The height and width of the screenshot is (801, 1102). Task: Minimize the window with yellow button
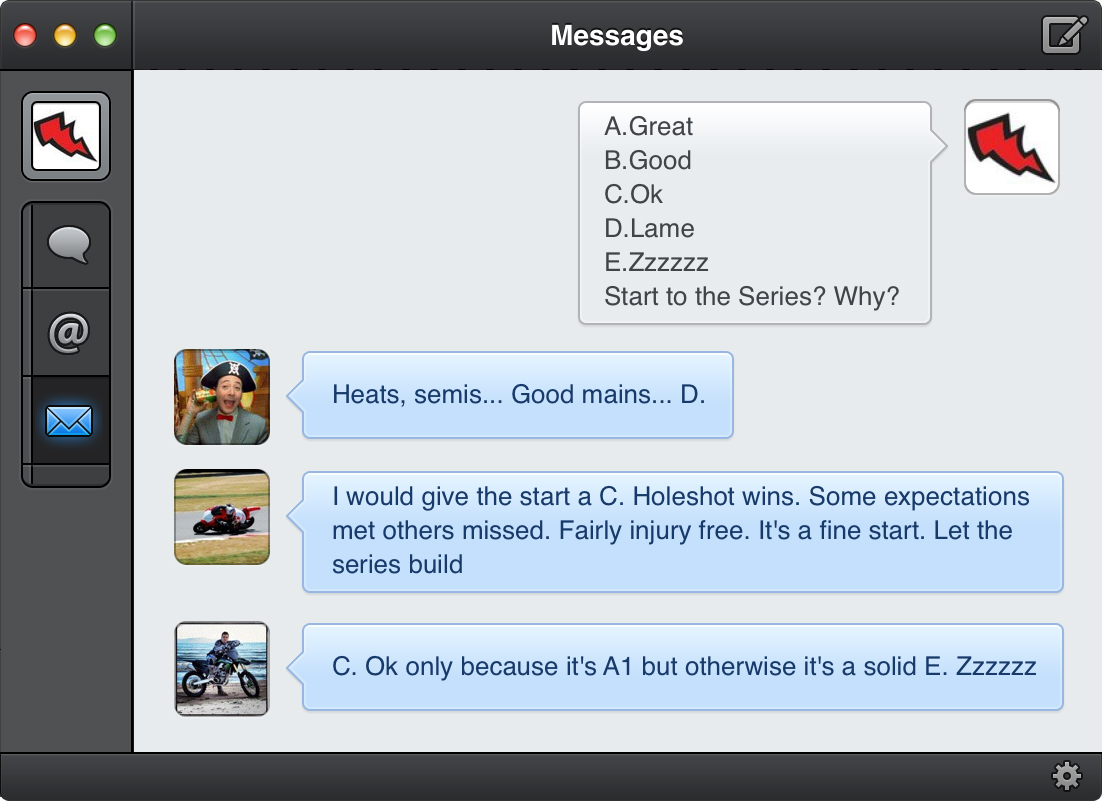tap(65, 37)
